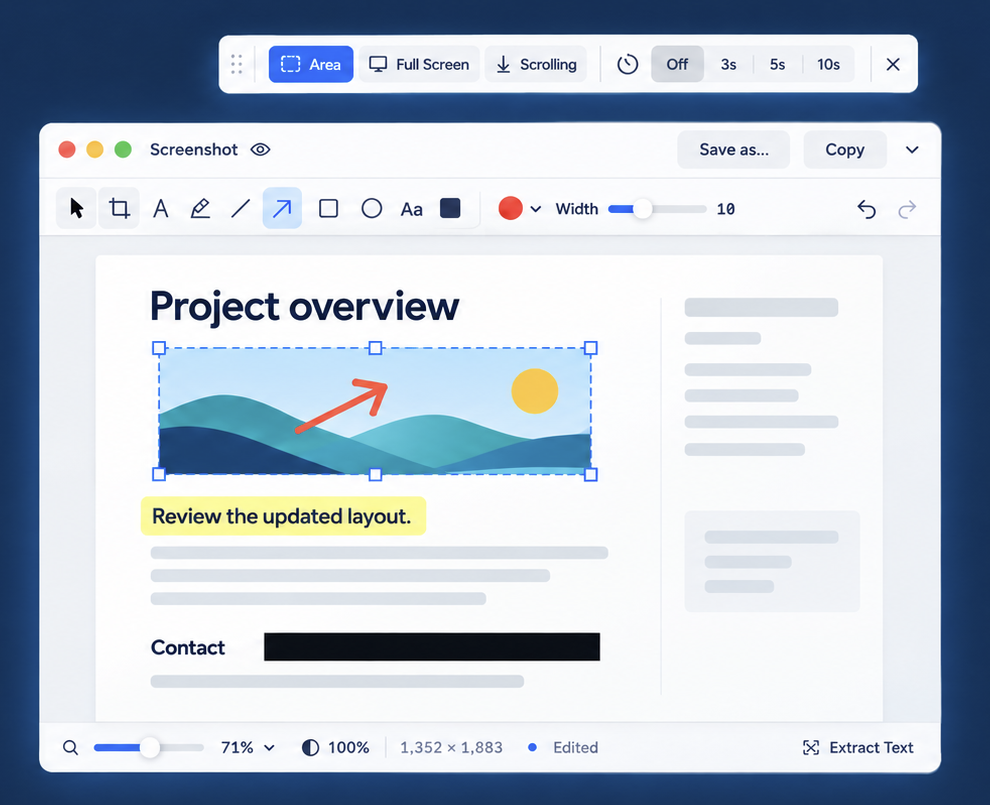Viewport: 990px width, 805px height.
Task: Pick the highlighter pen tool
Action: (200, 208)
